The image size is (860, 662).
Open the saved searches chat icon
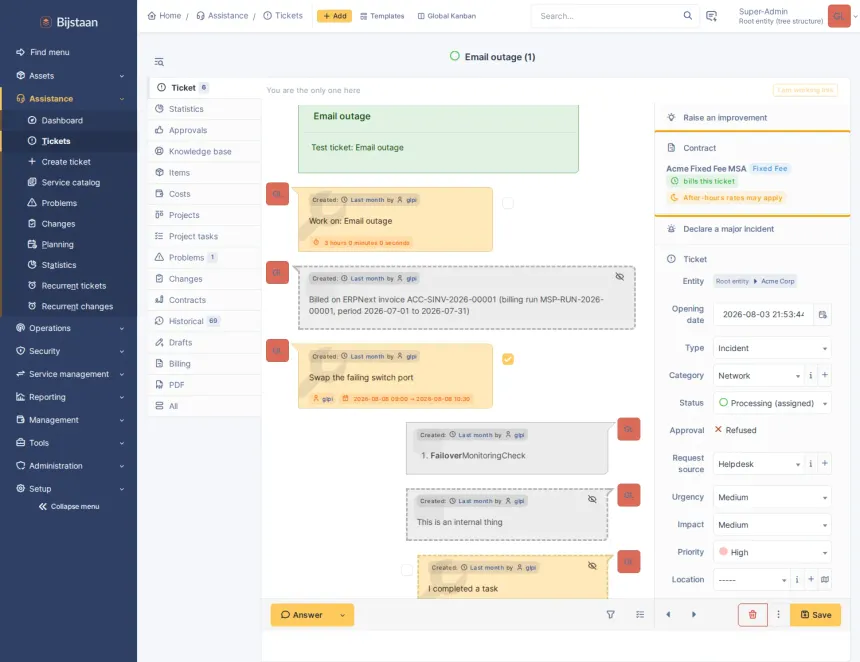pyautogui.click(x=711, y=16)
